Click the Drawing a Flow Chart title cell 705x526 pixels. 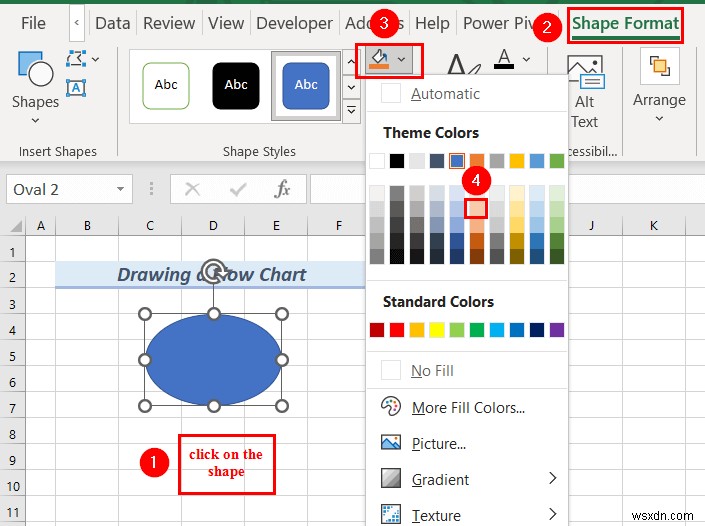(x=211, y=274)
